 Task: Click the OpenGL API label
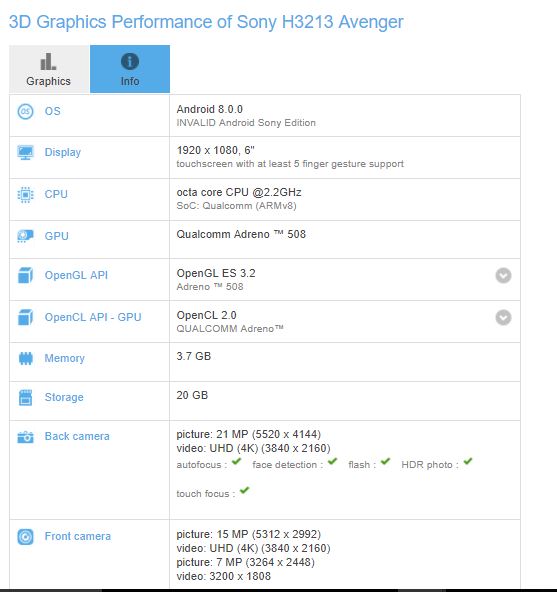pyautogui.click(x=76, y=275)
